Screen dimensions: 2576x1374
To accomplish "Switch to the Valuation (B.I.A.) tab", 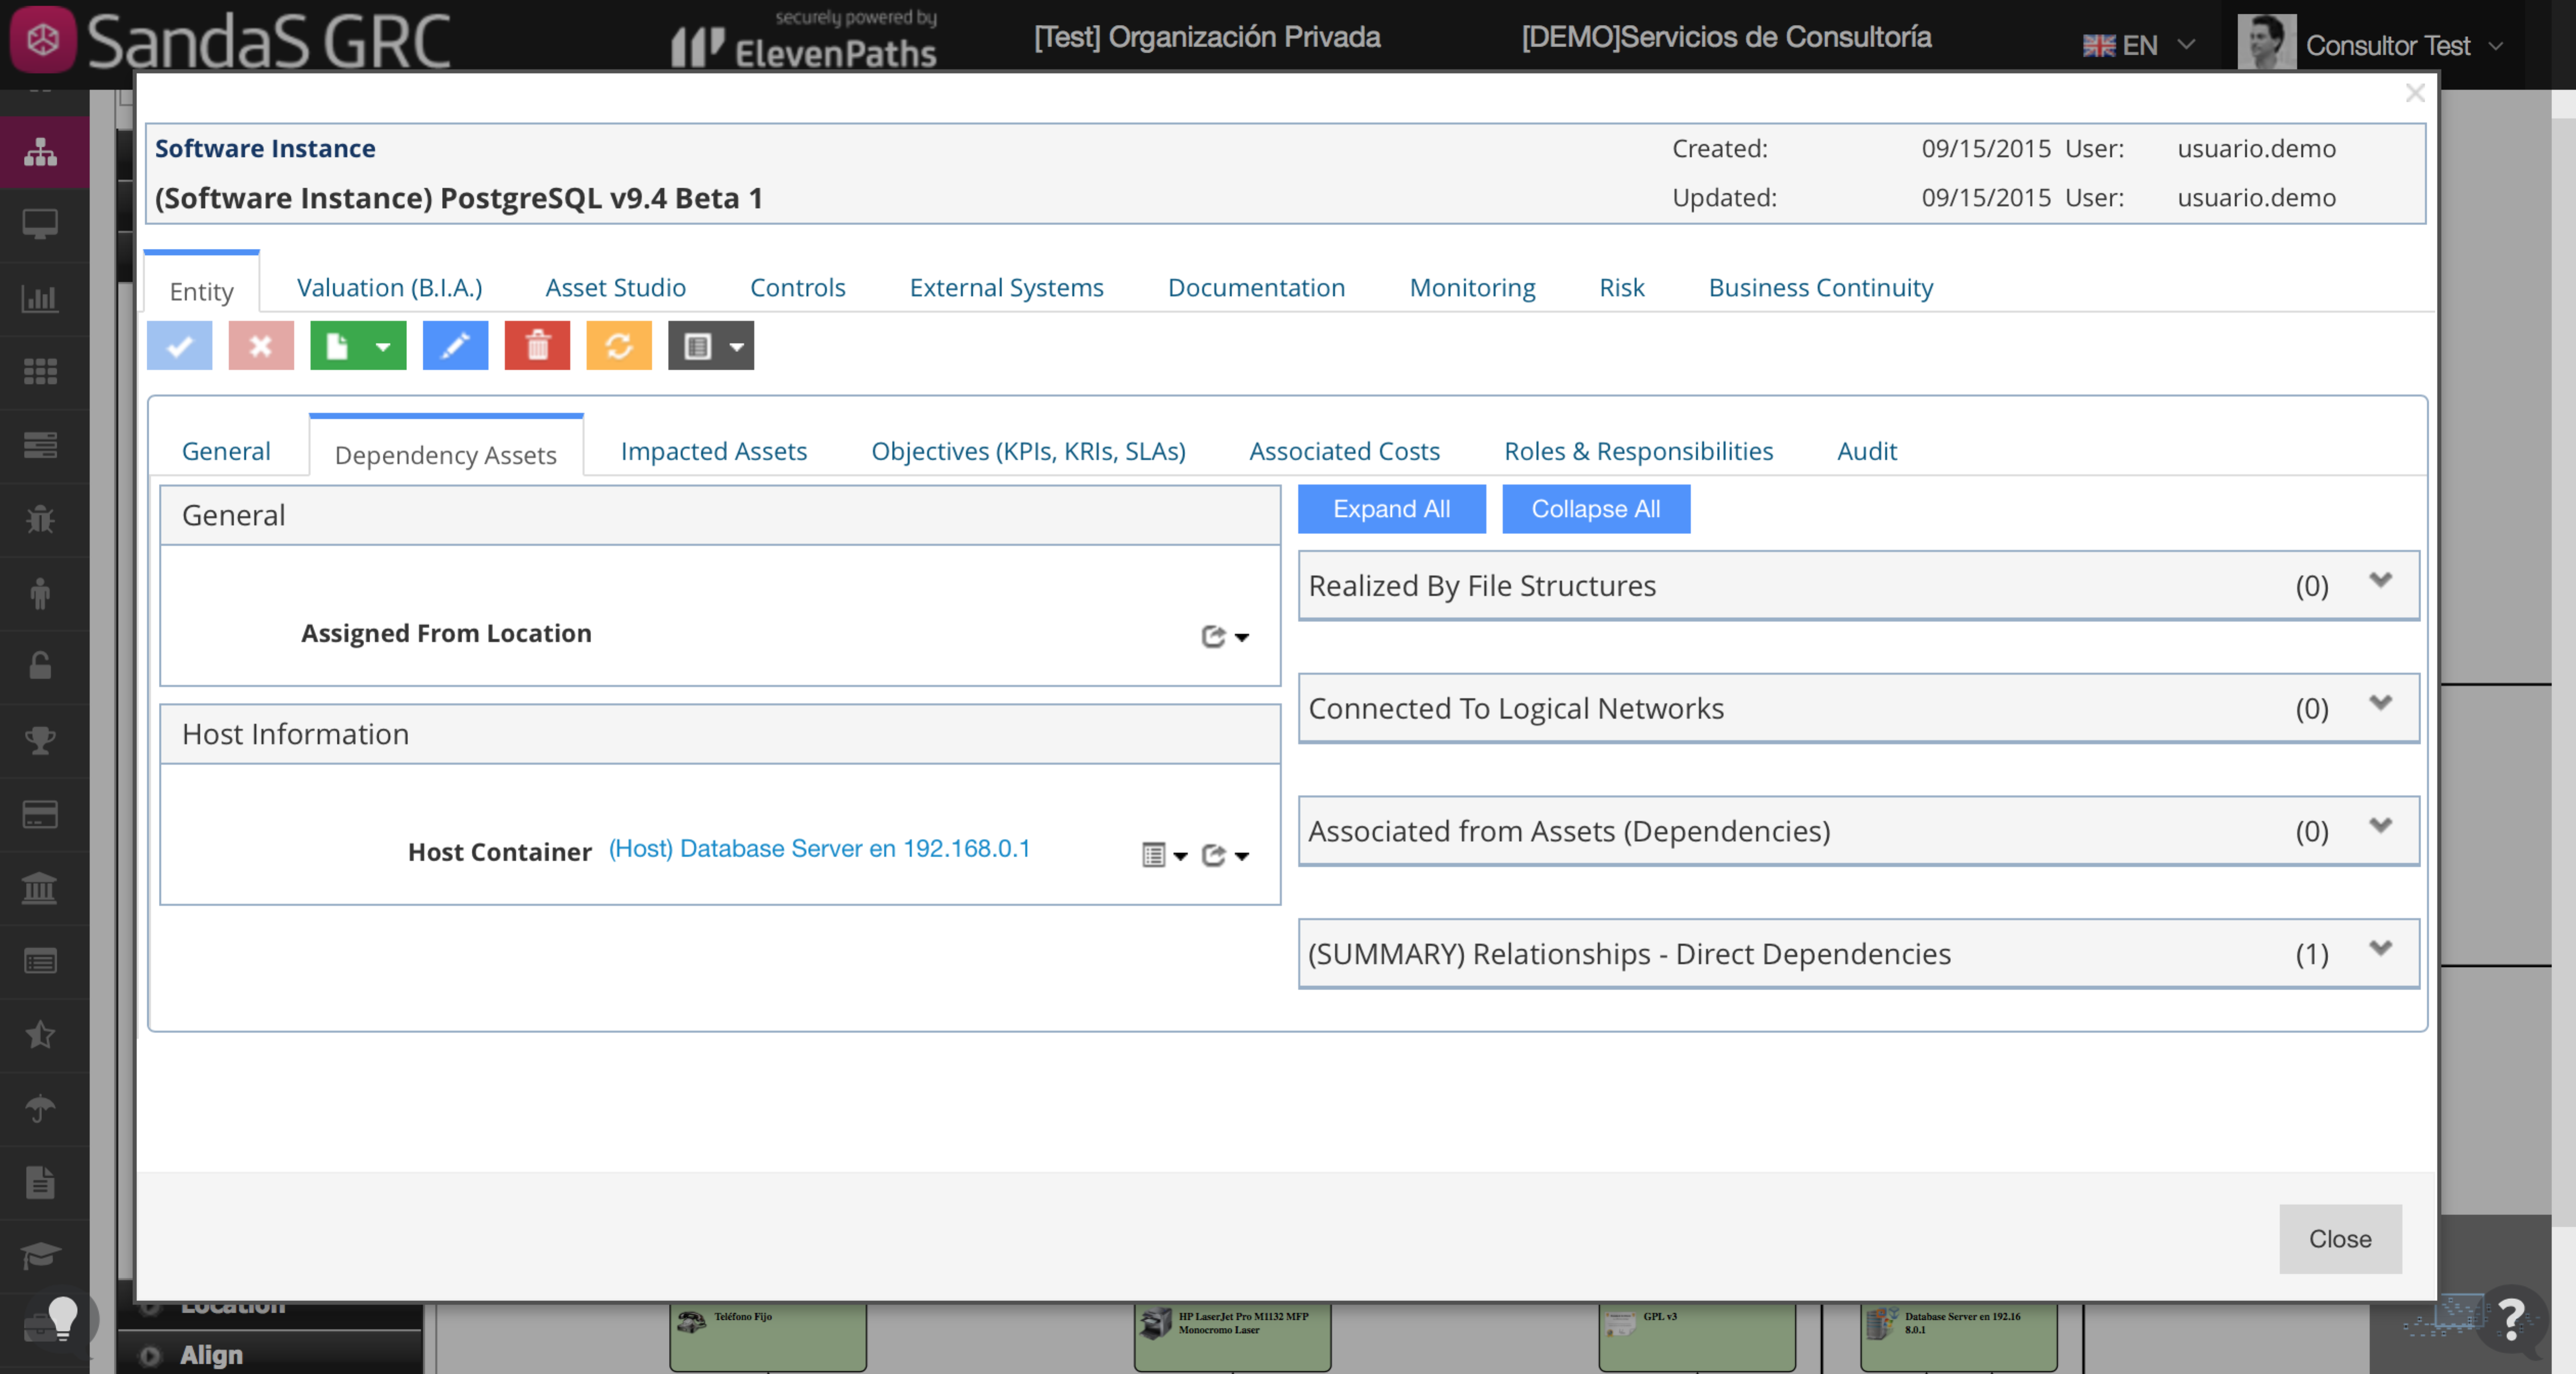I will pos(389,288).
